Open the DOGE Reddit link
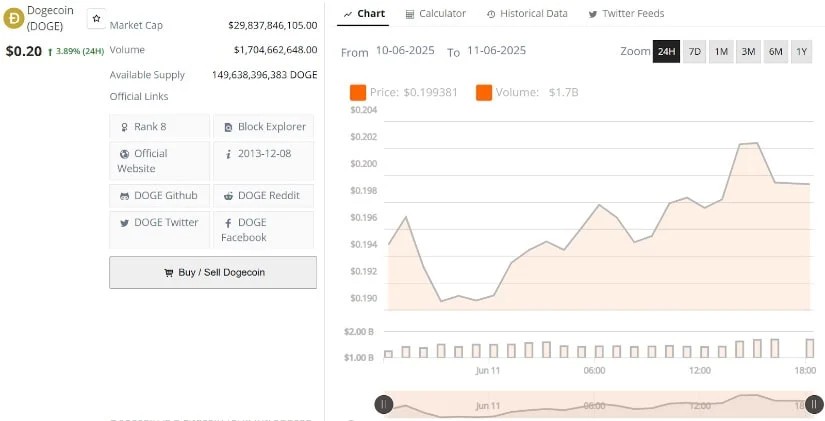This screenshot has height=421, width=825. click(264, 196)
